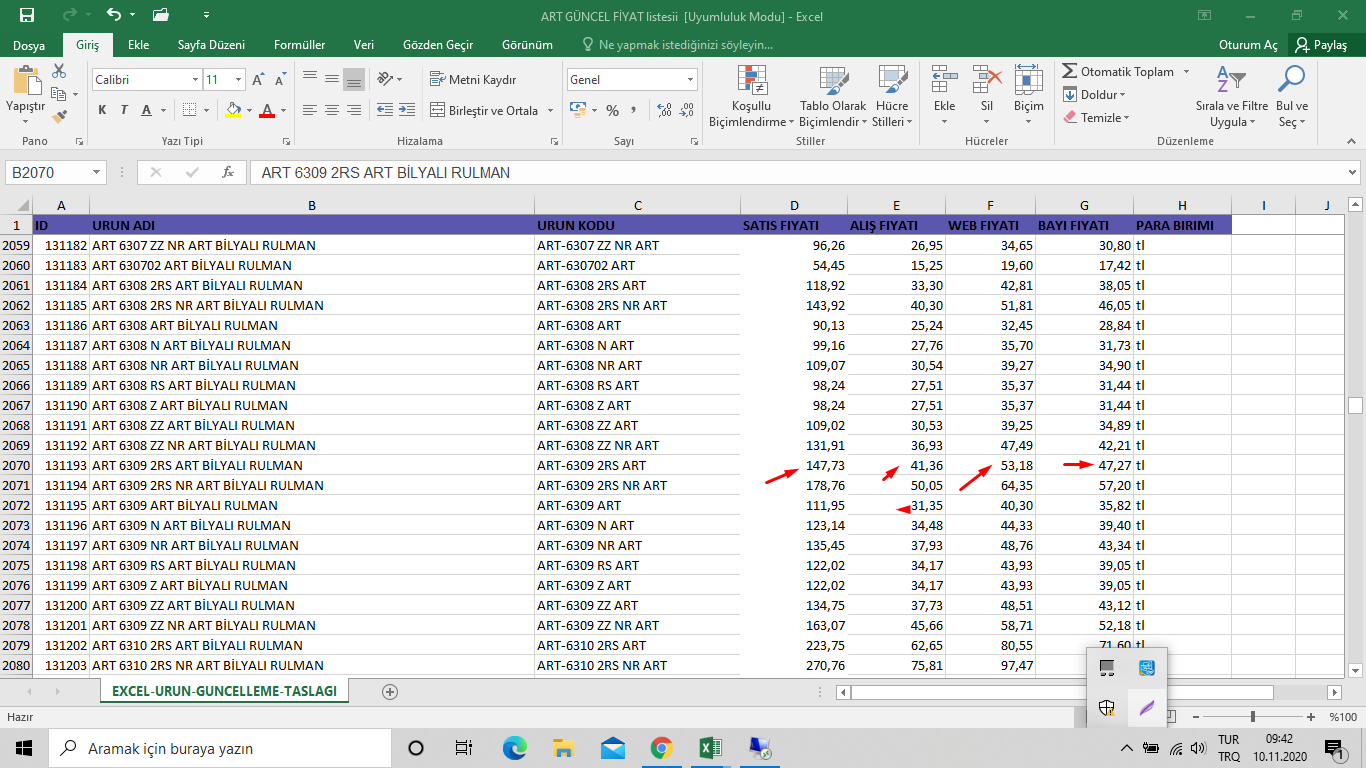Click the Name Box showing B2070

[48, 173]
